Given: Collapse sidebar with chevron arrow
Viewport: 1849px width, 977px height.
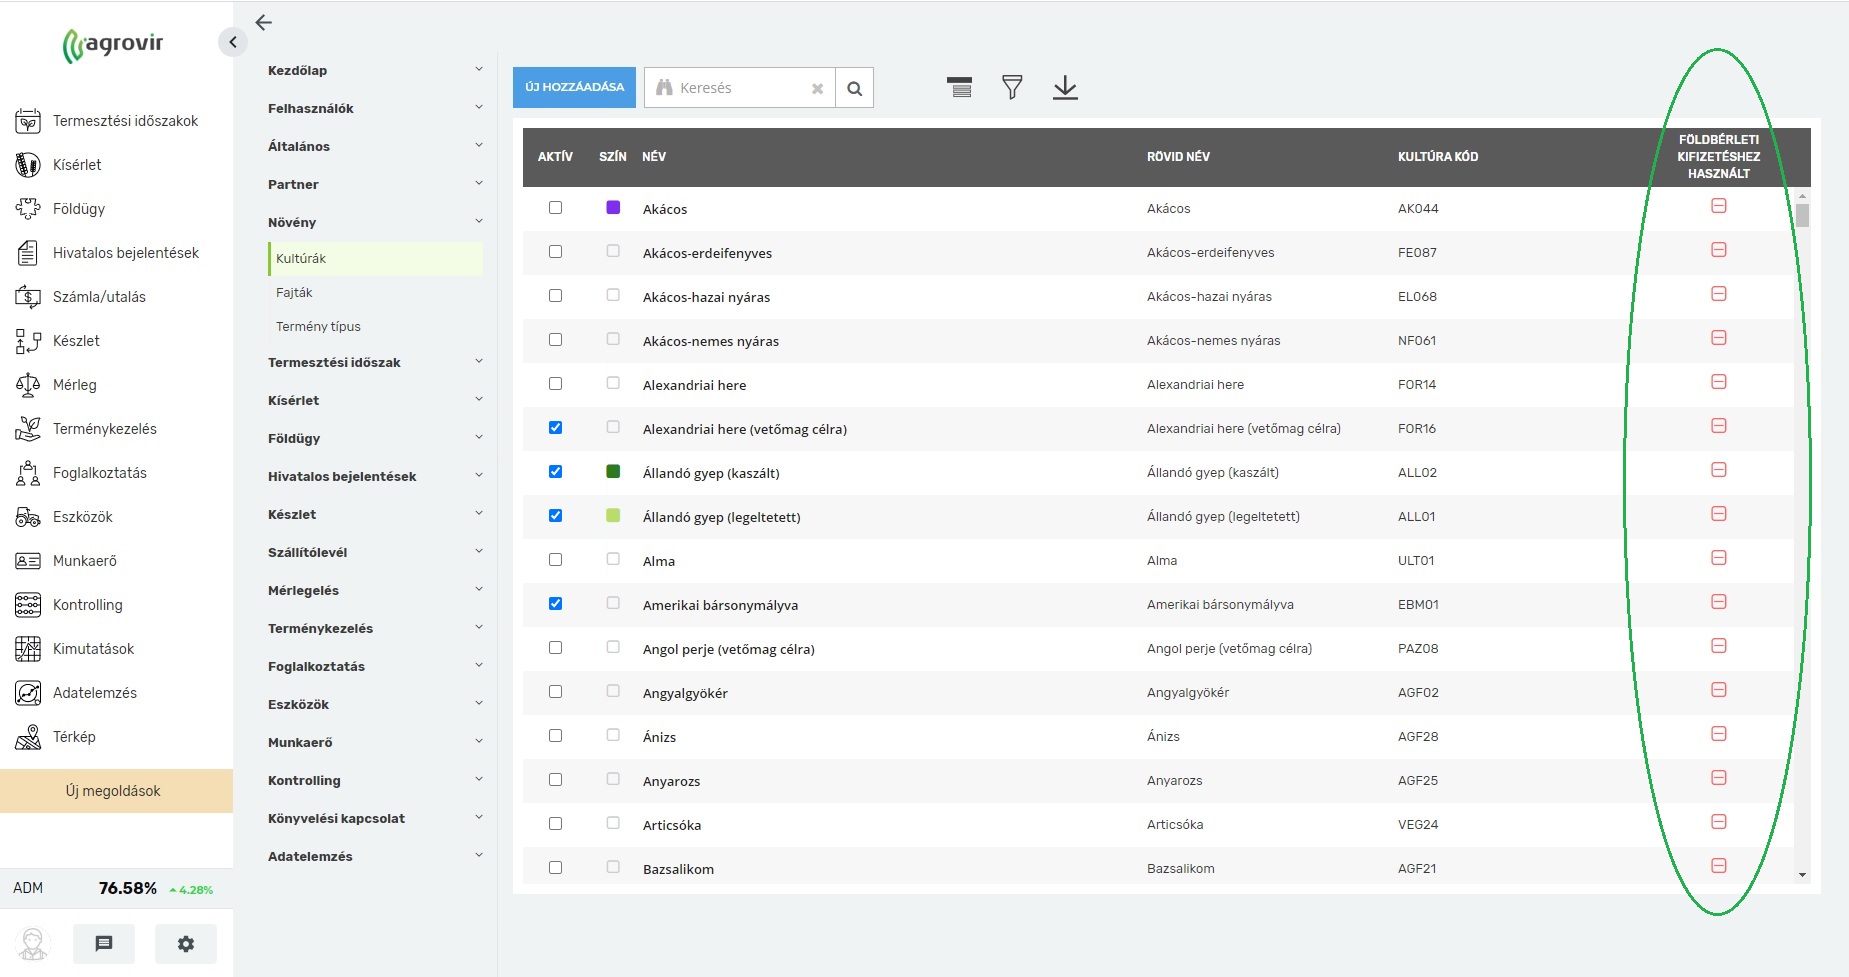Looking at the screenshot, I should (232, 42).
